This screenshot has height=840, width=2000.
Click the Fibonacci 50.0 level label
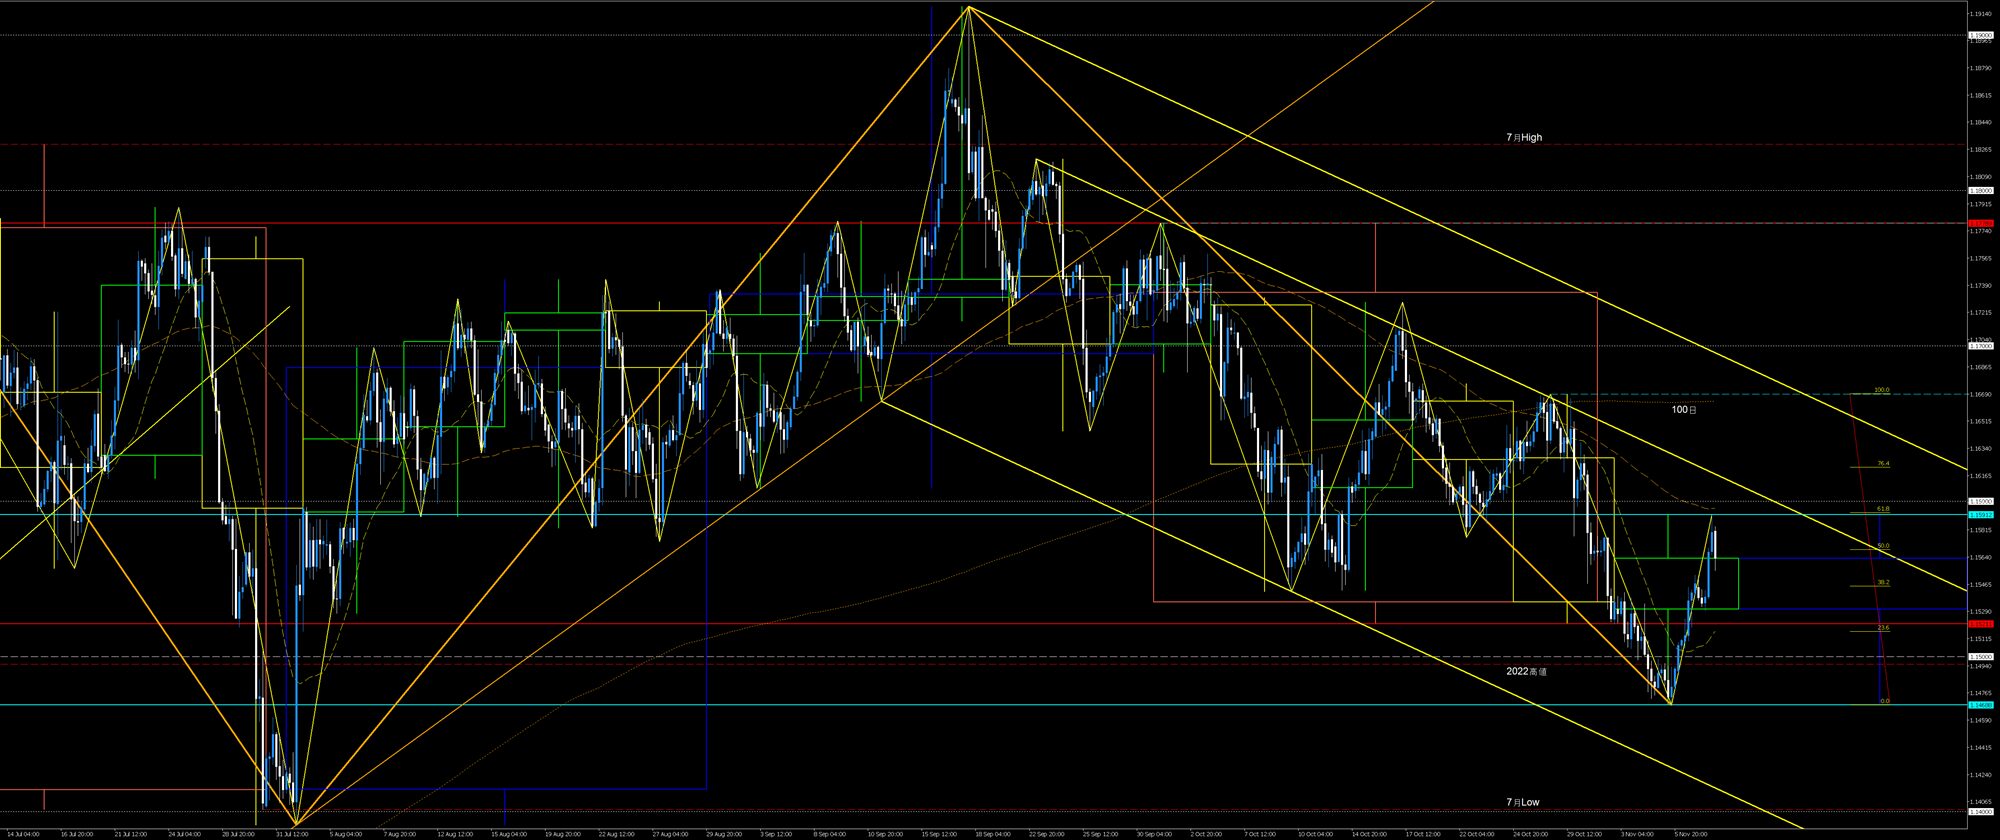(1882, 546)
